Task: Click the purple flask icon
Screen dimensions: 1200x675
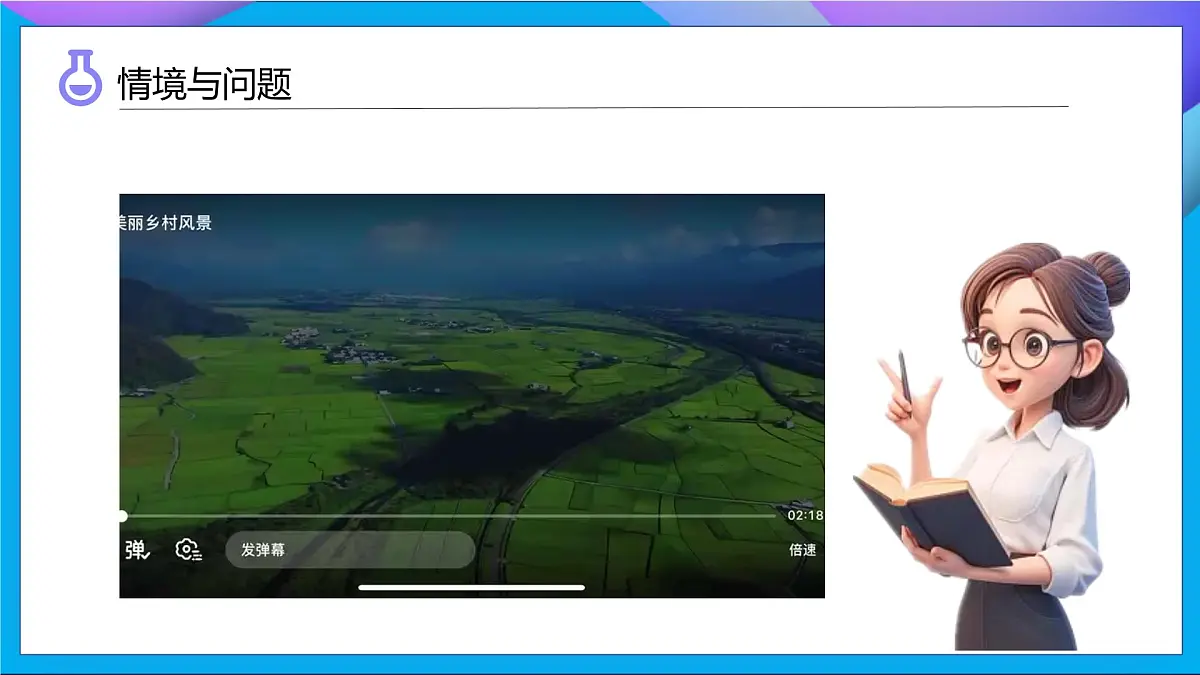Action: [80, 78]
